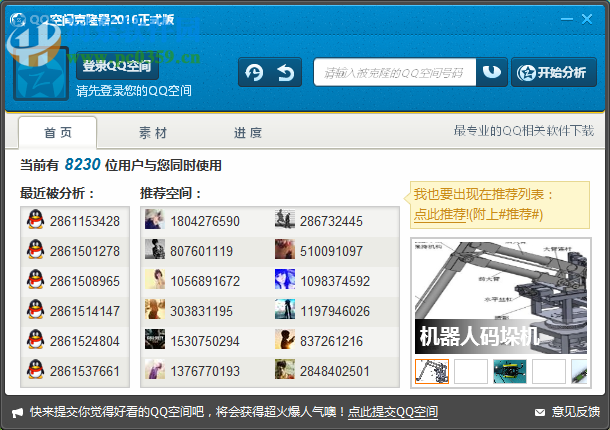Viewport: 610px width, 430px height.
Task: Click the 登录QQ空间 login button
Action: click(117, 66)
